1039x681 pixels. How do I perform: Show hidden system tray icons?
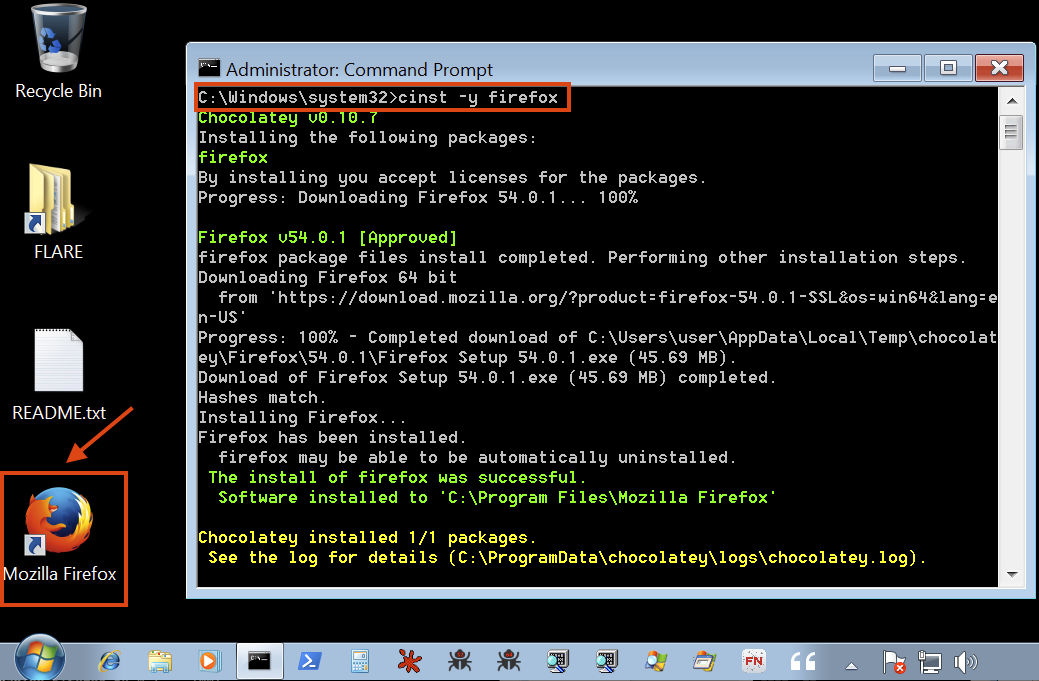pos(851,665)
